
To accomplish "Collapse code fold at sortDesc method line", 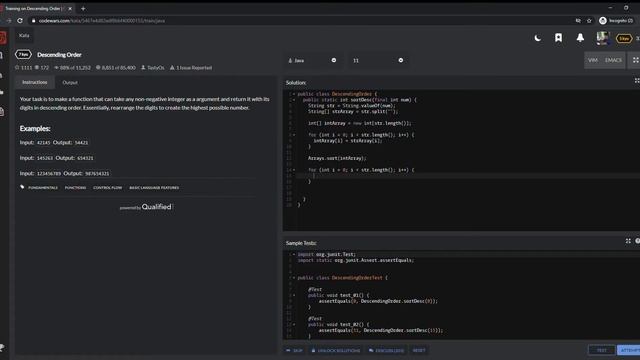I will tap(294, 100).
